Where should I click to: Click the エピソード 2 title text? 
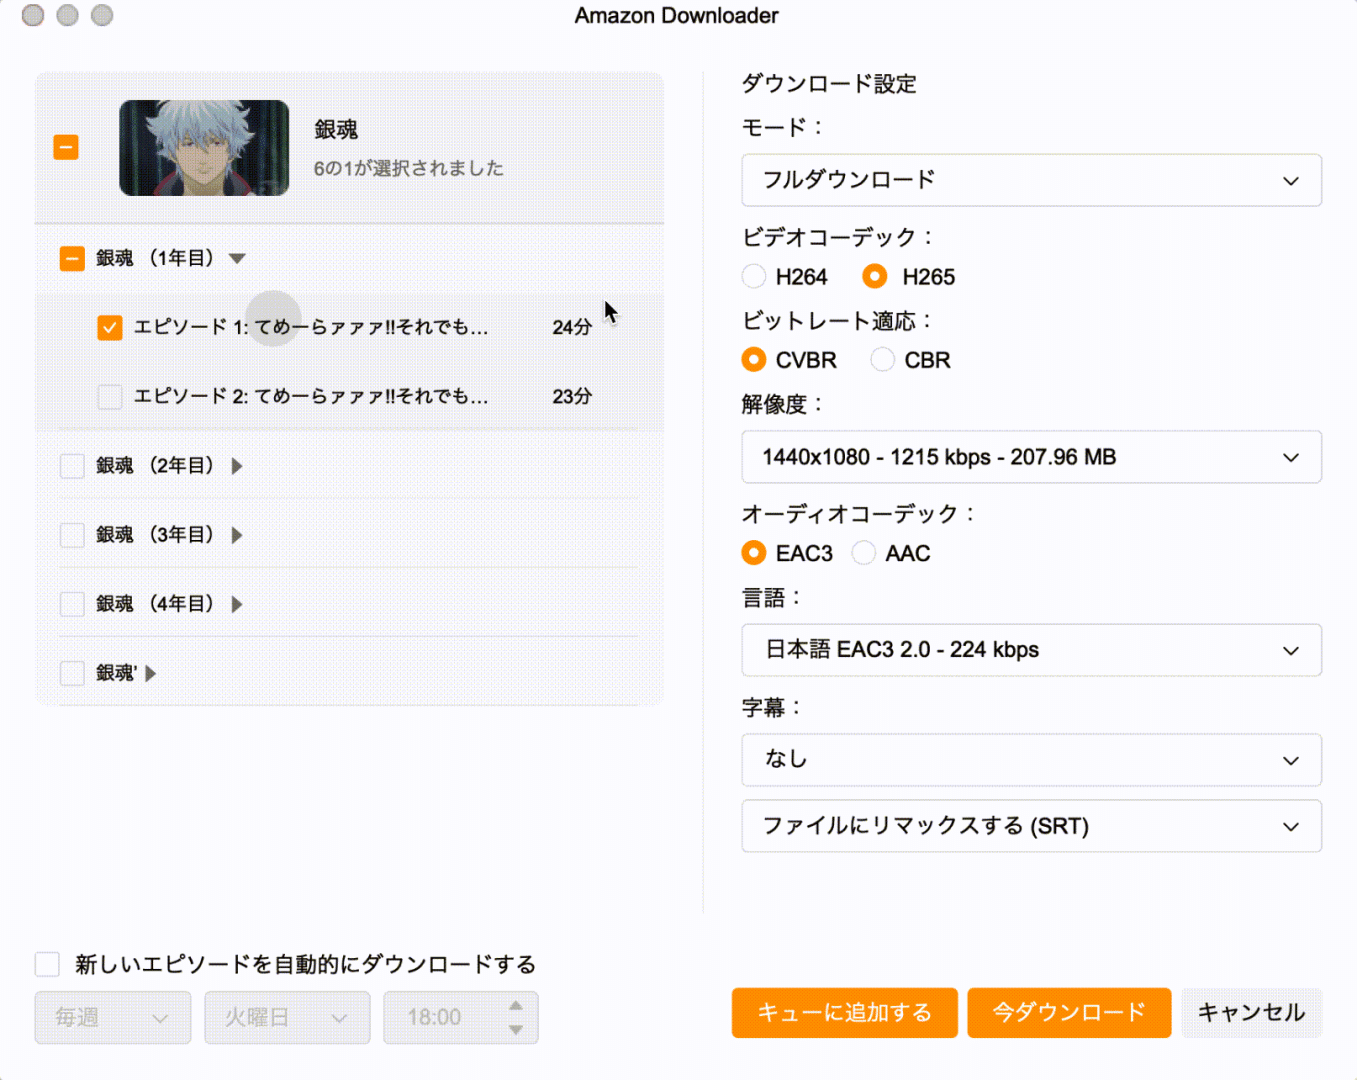pyautogui.click(x=311, y=397)
